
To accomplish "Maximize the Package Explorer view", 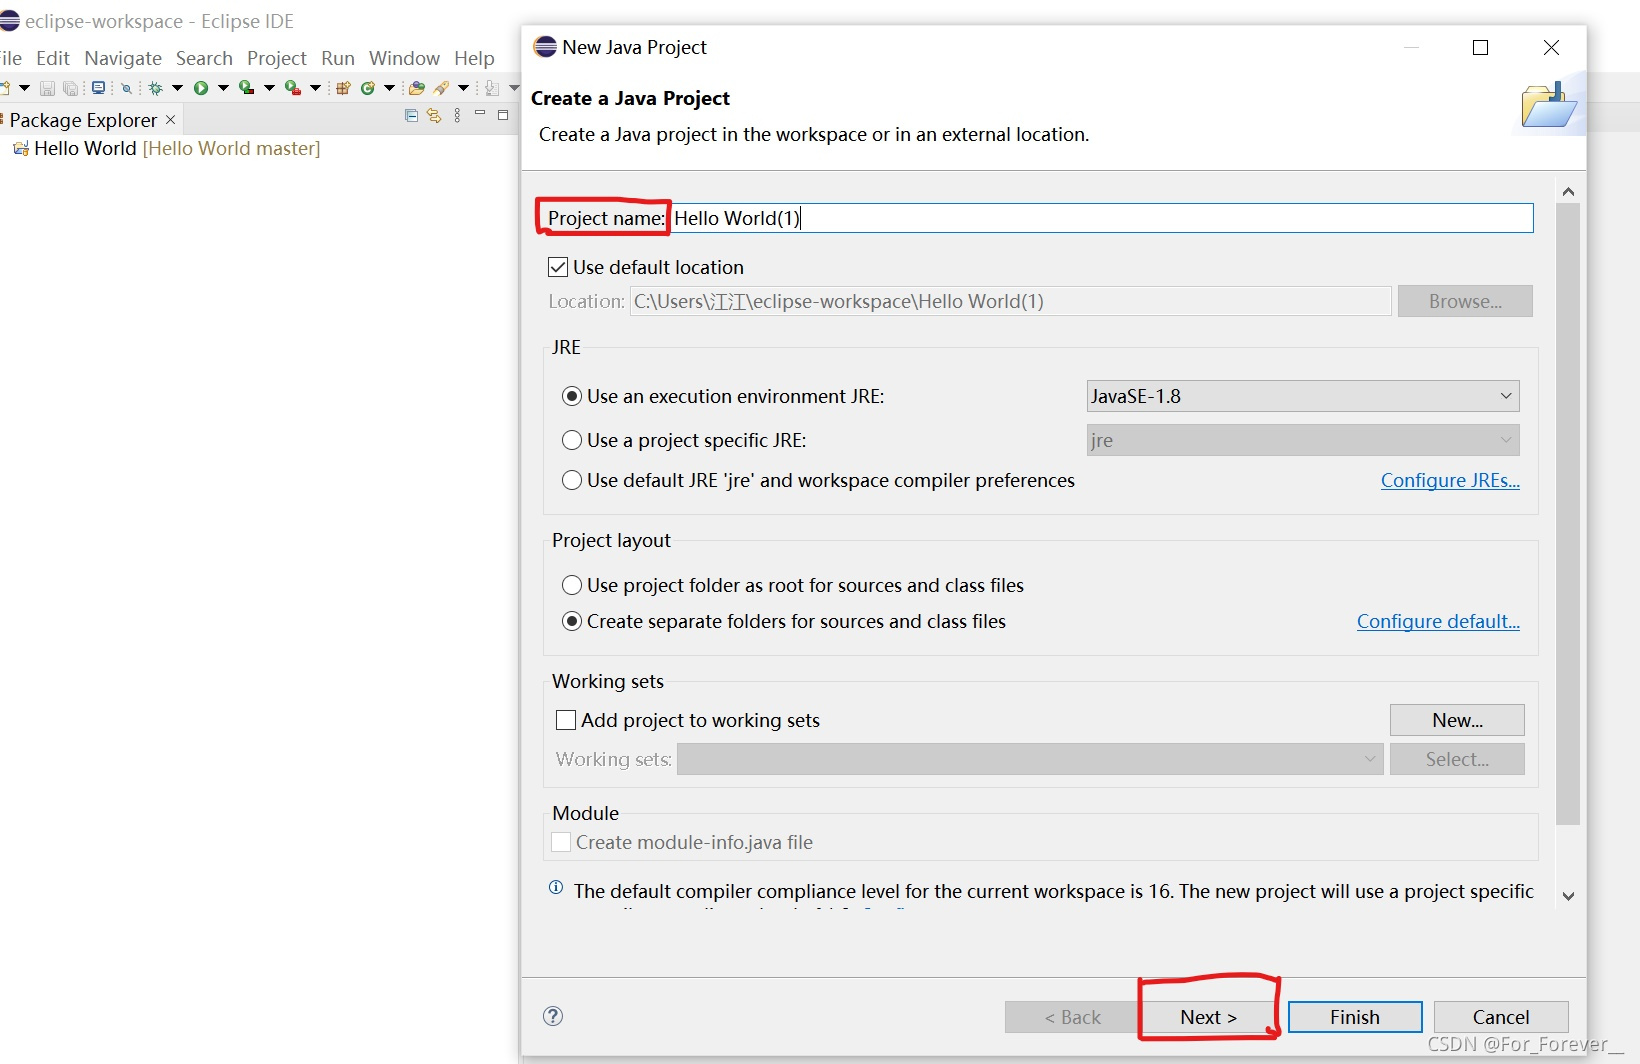I will [x=503, y=115].
